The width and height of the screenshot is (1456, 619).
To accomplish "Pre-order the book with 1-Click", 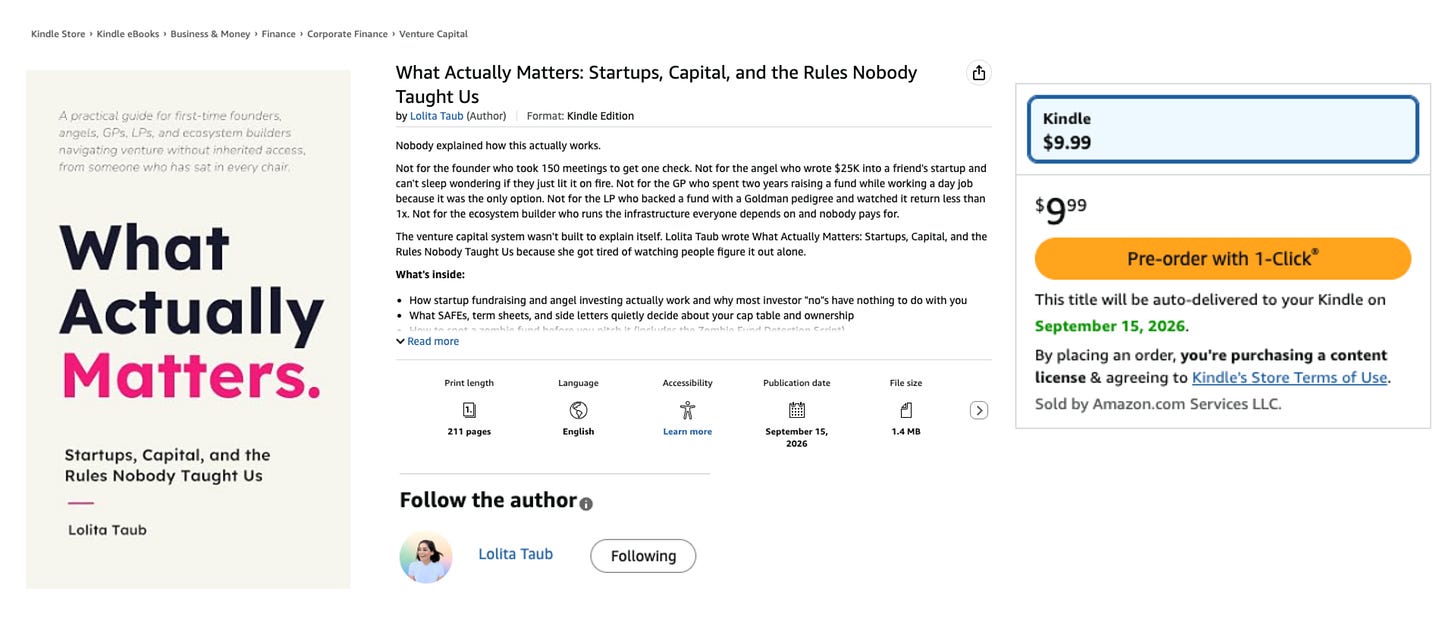I will (x=1223, y=258).
